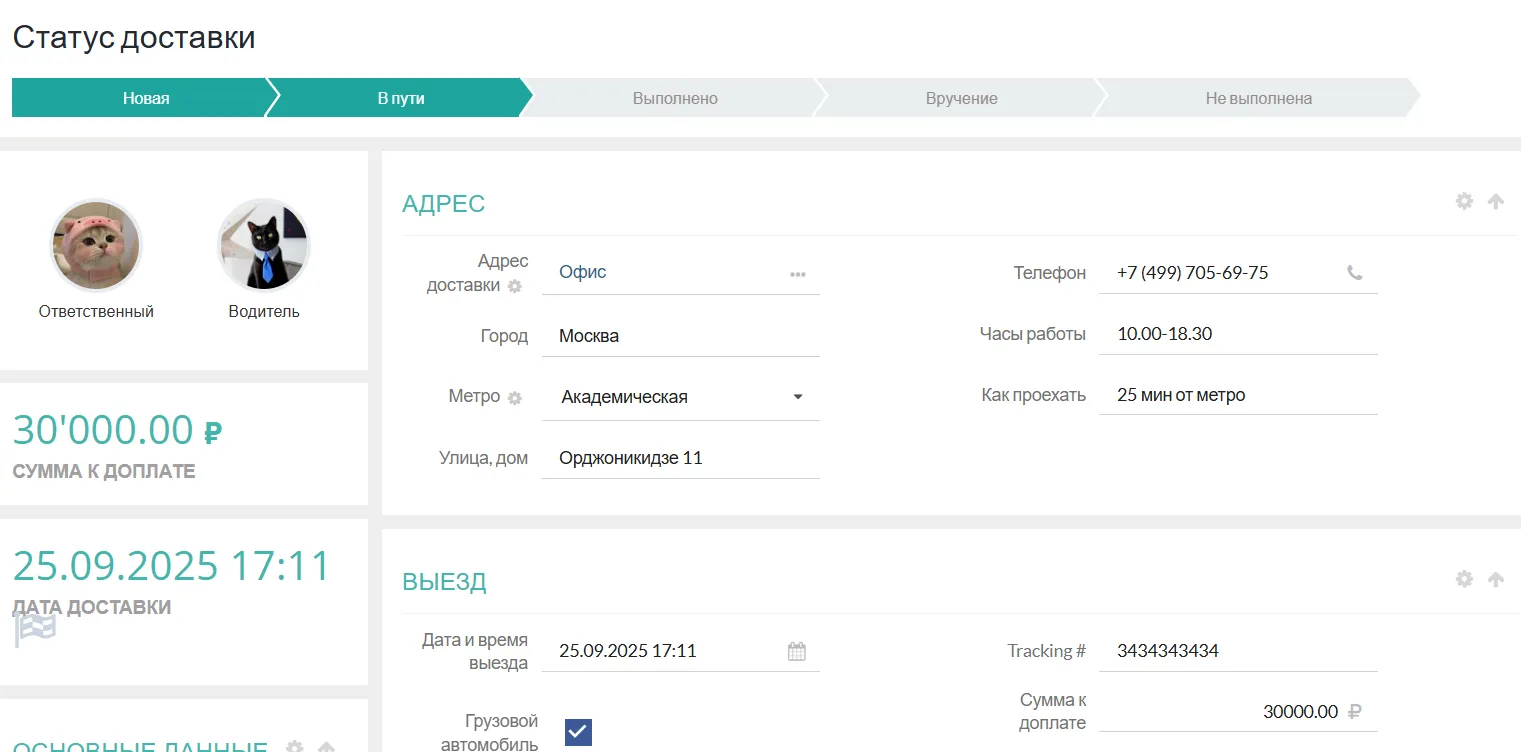1521x752 pixels.
Task: Set delivery status to Выполнено
Action: click(x=675, y=98)
